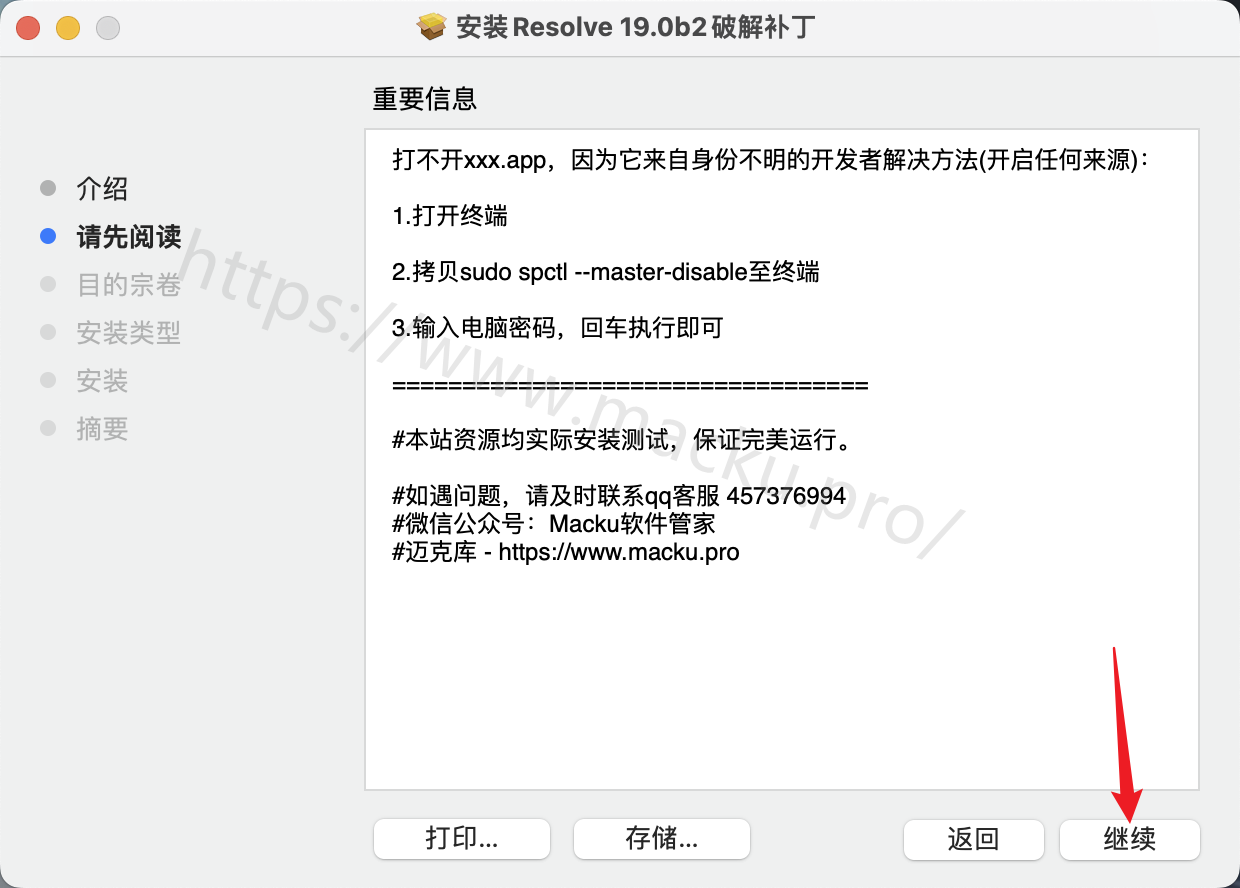
Task: Click the bullet beside 安装 step
Action: click(x=48, y=380)
